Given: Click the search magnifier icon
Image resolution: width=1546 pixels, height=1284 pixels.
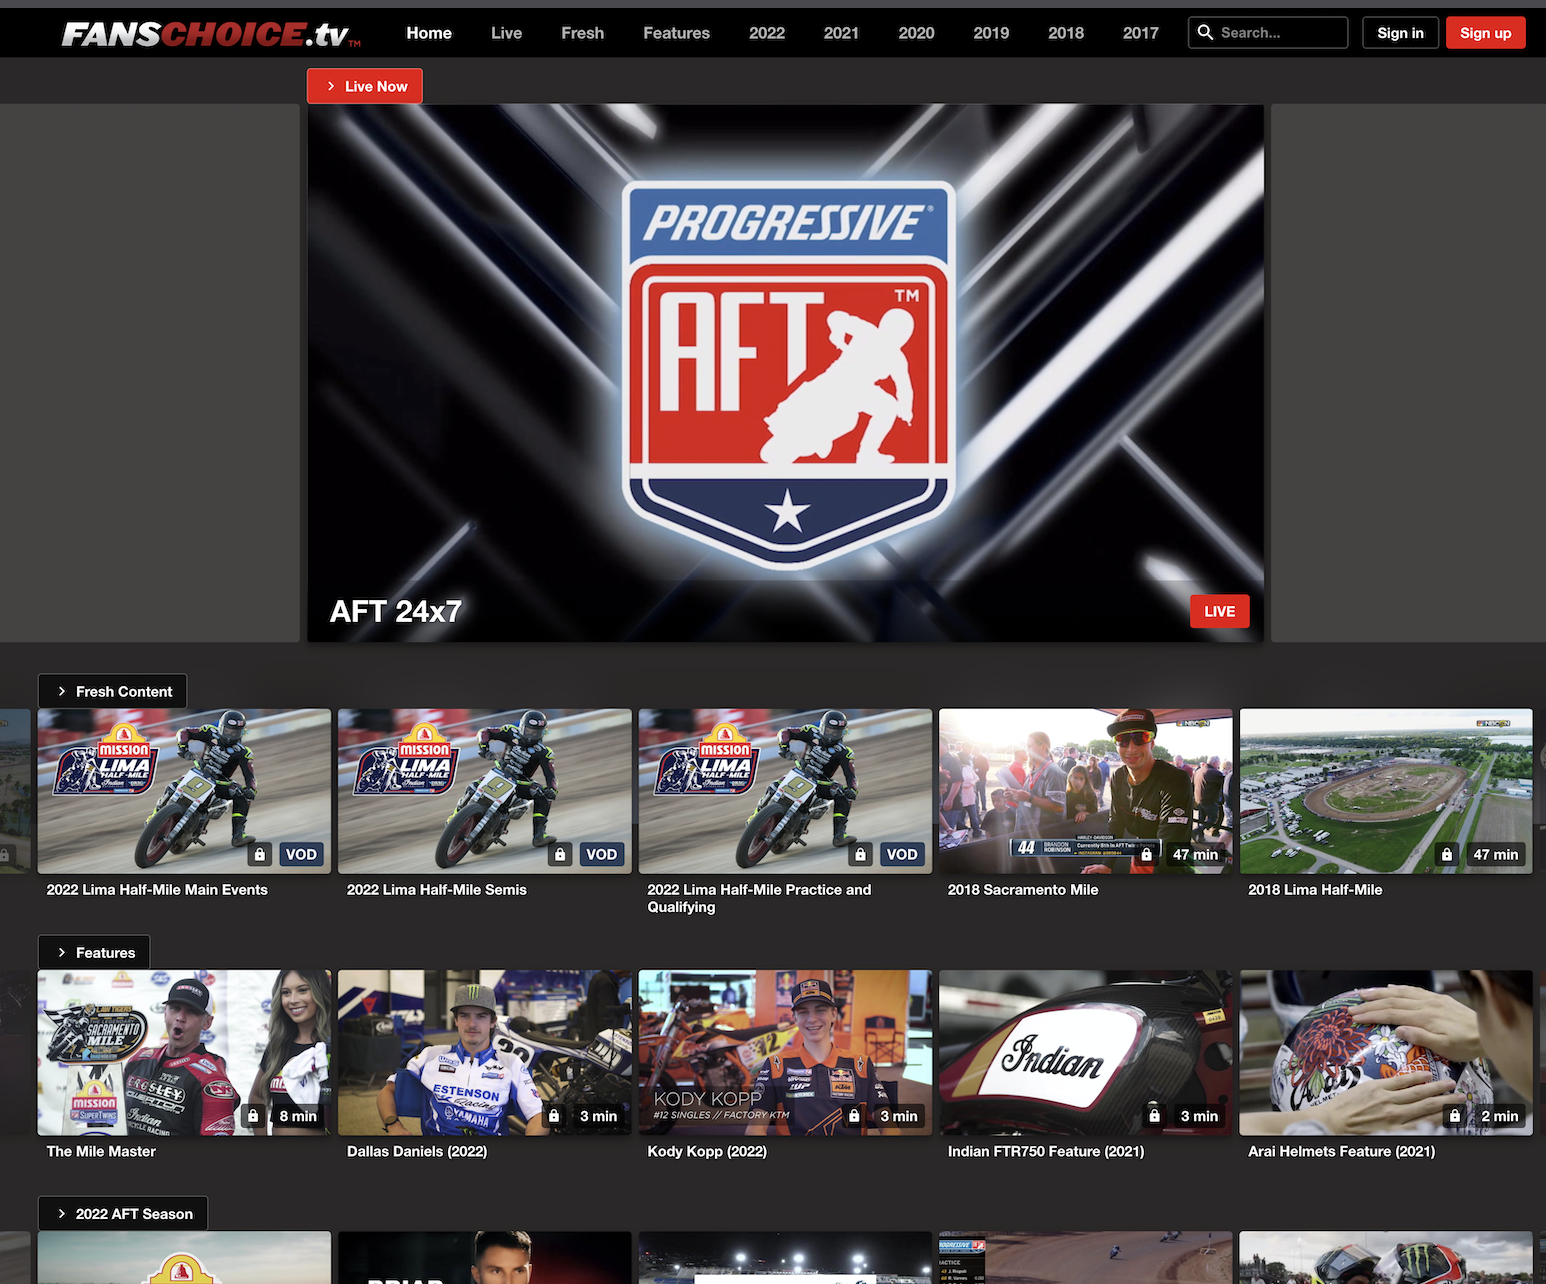Looking at the screenshot, I should point(1205,33).
